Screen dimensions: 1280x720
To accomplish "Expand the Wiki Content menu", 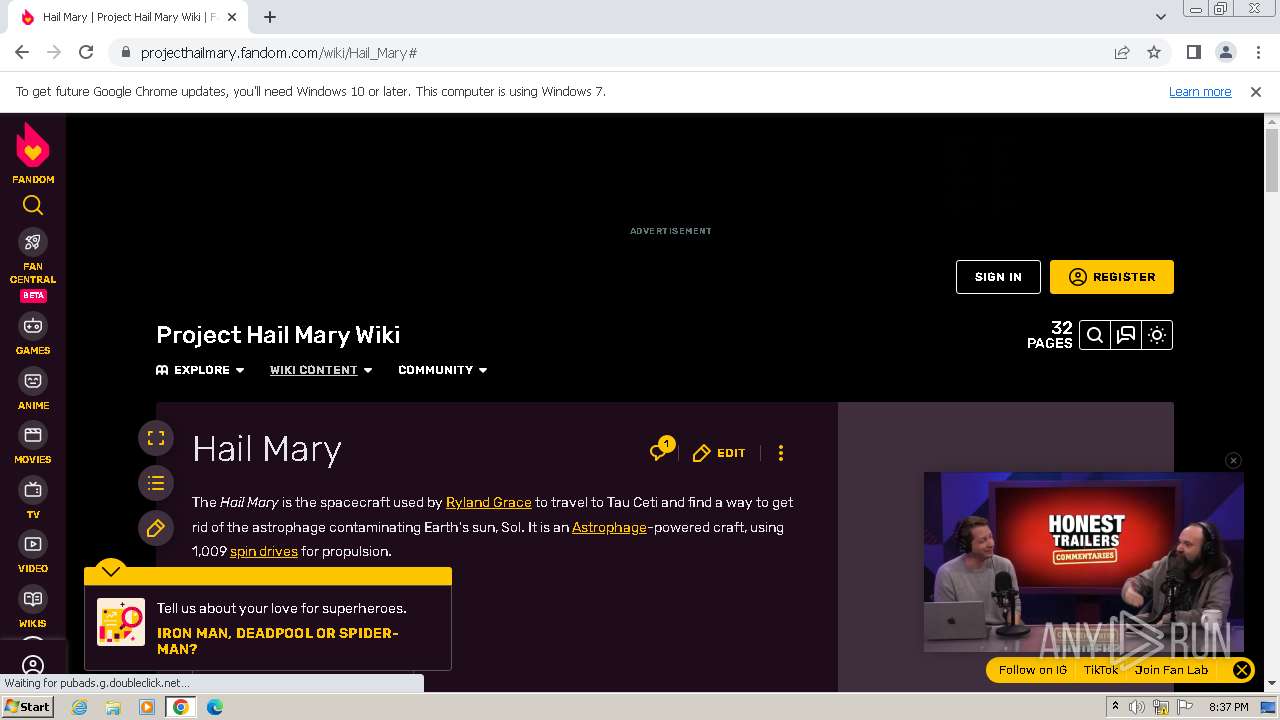I will 321,370.
